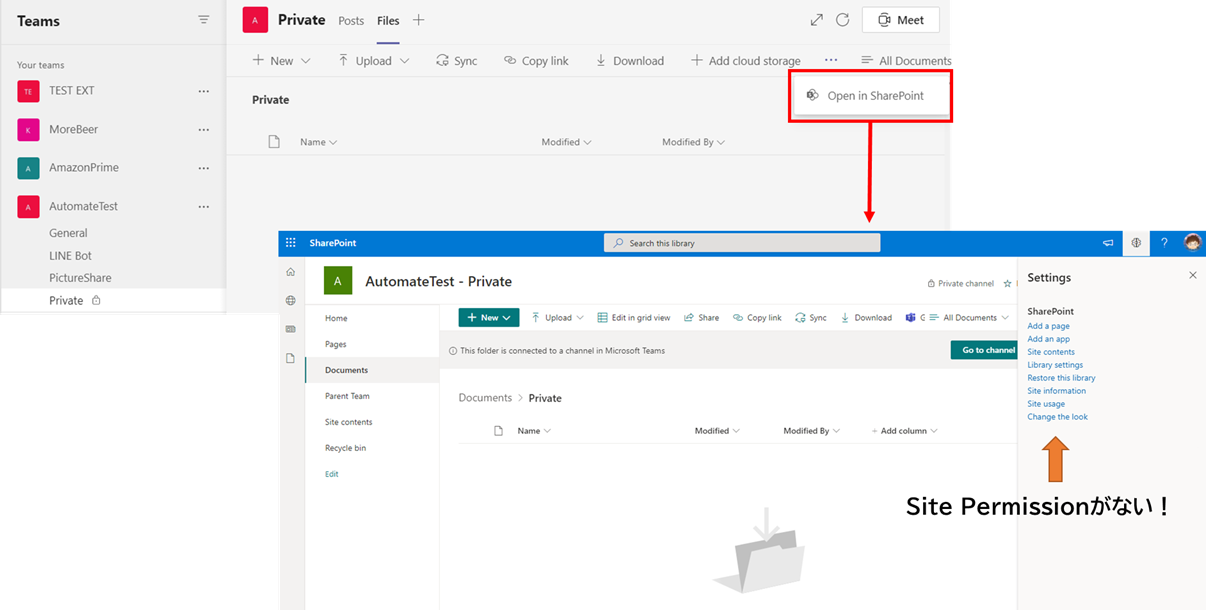Click the Teams toolbar ellipsis overflow button
Image resolution: width=1206 pixels, height=610 pixels.
(831, 60)
